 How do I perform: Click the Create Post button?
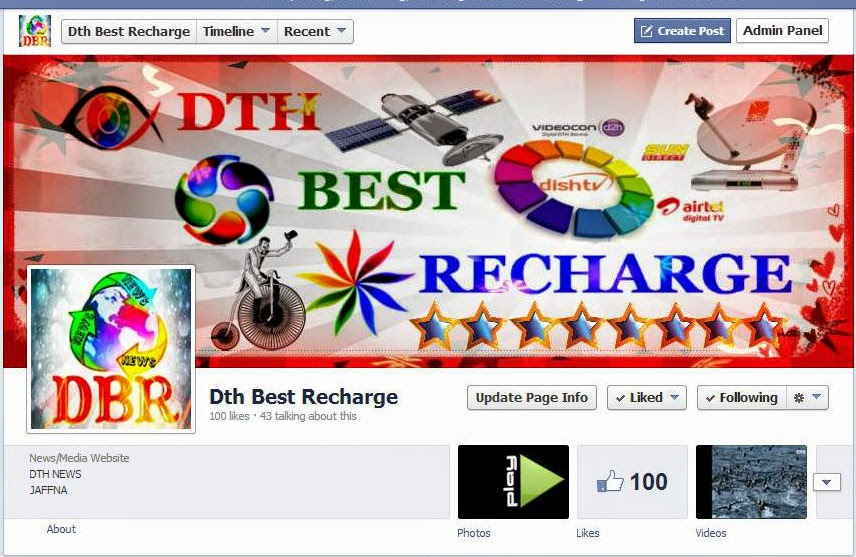pos(682,31)
